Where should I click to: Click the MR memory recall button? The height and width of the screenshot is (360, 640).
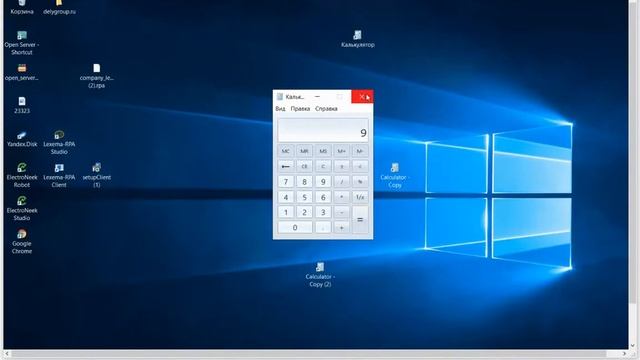304,151
